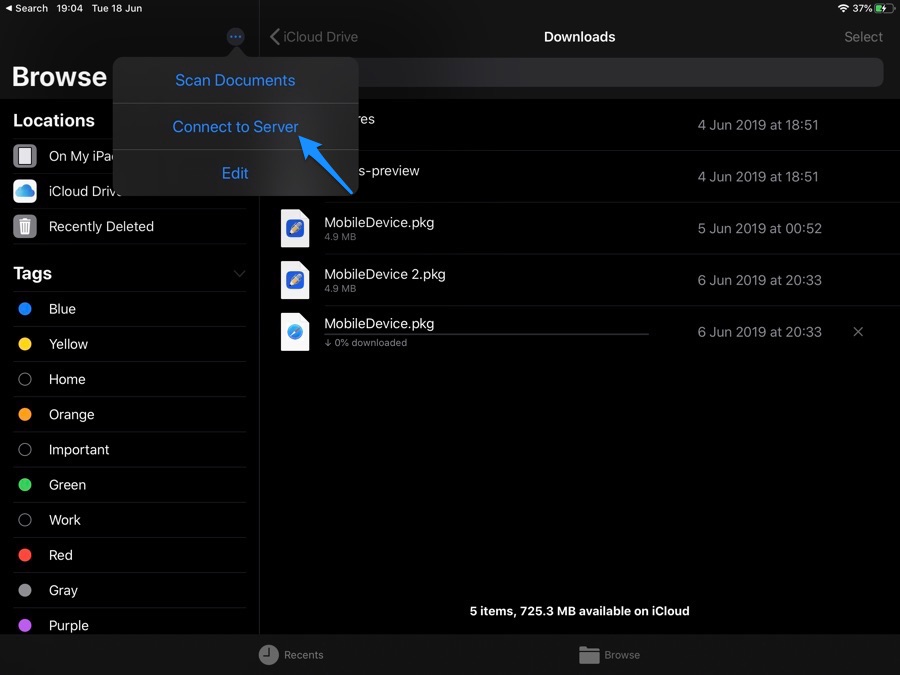Cancel the MobileDevice.pkg download
This screenshot has height=675, width=900.
[858, 332]
